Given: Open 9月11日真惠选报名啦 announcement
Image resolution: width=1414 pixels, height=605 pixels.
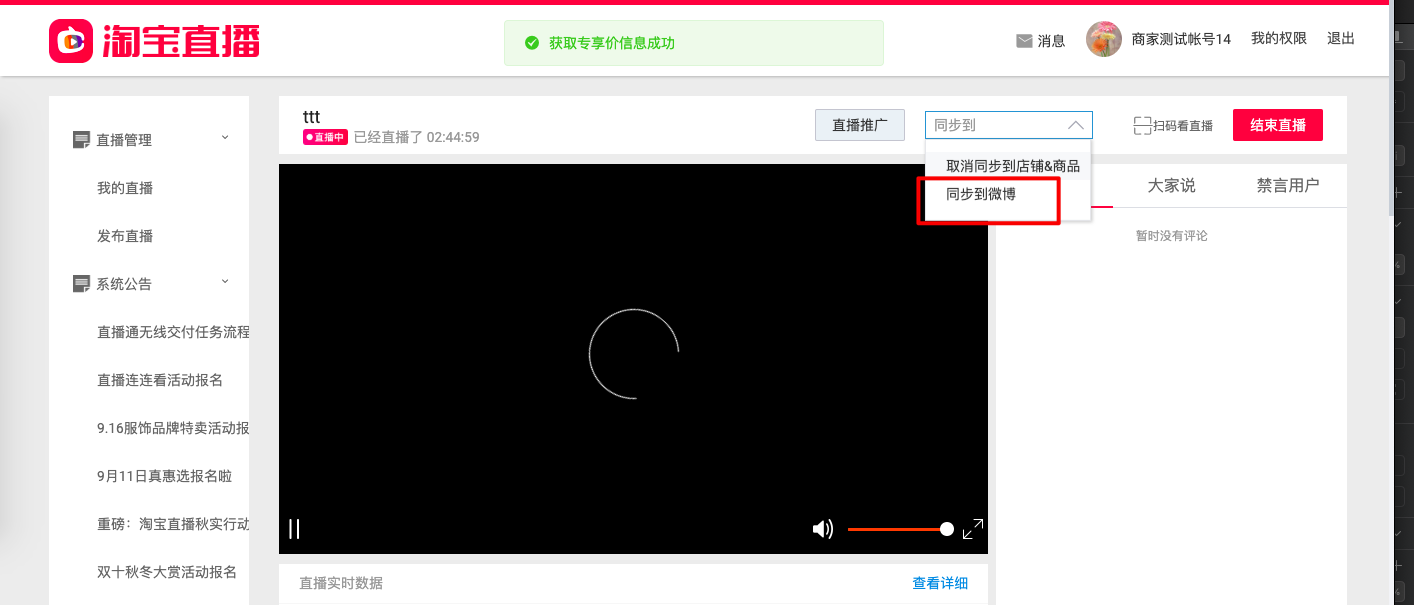Looking at the screenshot, I should coord(164,476).
